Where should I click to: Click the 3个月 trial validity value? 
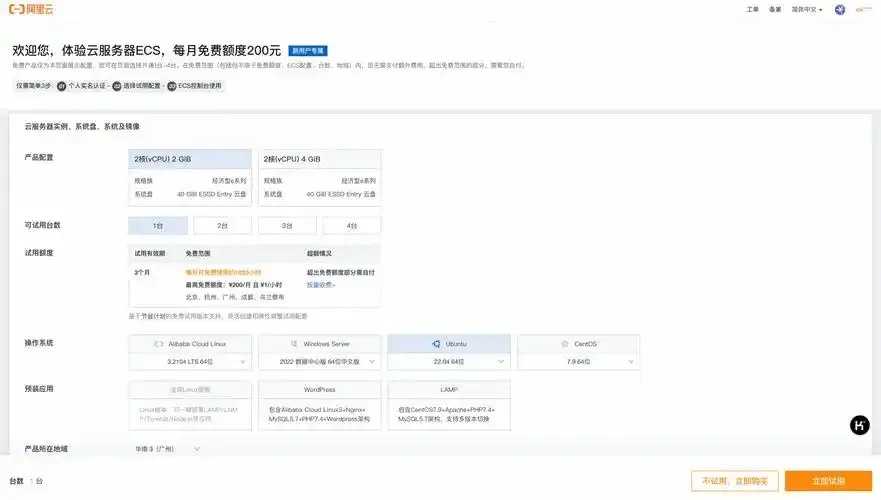pos(142,272)
